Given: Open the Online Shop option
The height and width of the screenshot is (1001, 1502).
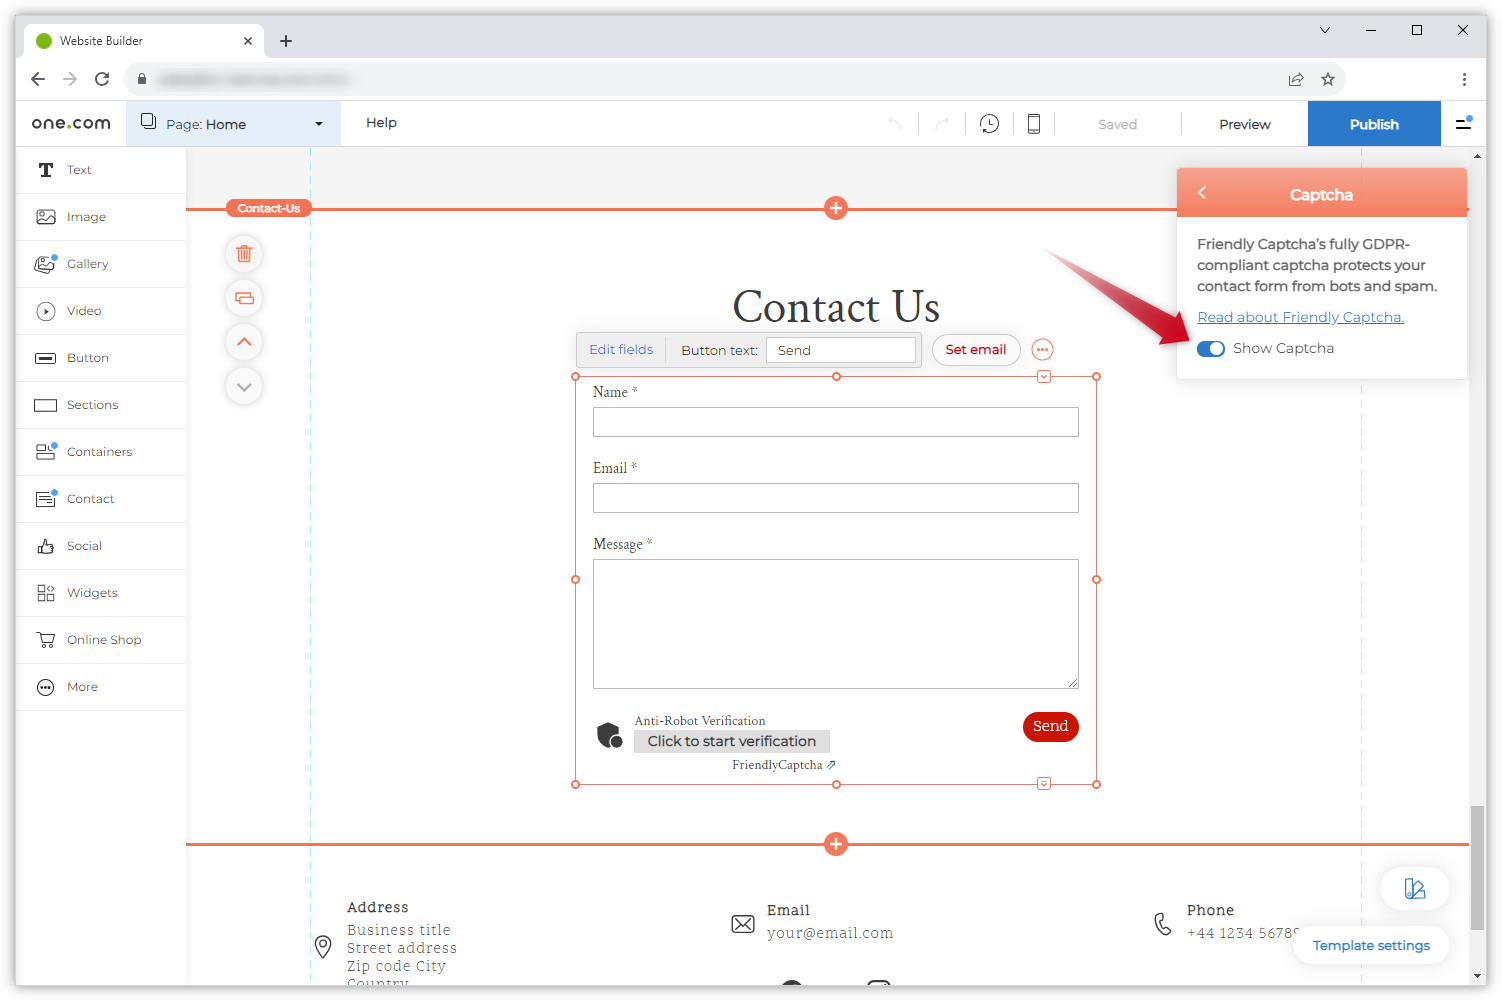Looking at the screenshot, I should coord(101,640).
